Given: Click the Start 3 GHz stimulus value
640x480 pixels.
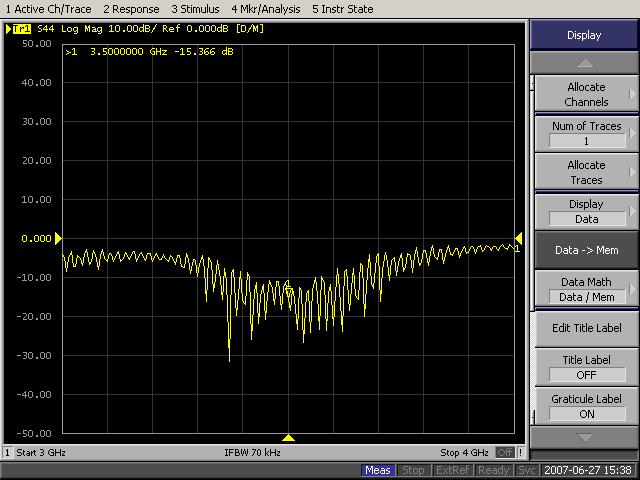Looking at the screenshot, I should pos(41,452).
